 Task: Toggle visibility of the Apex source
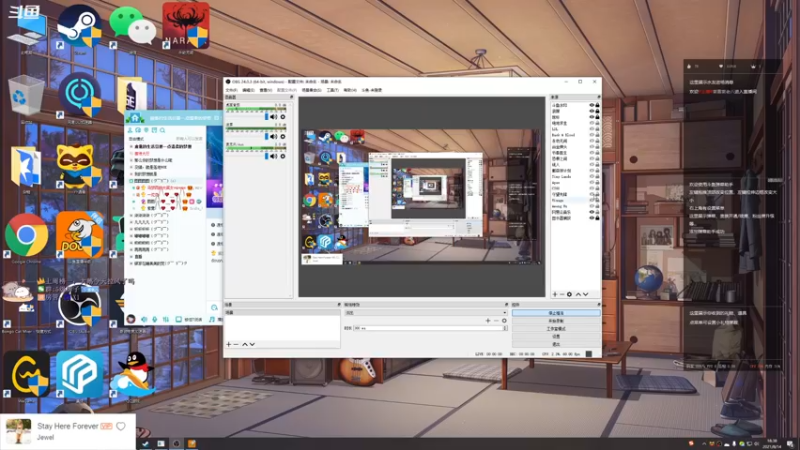(592, 183)
